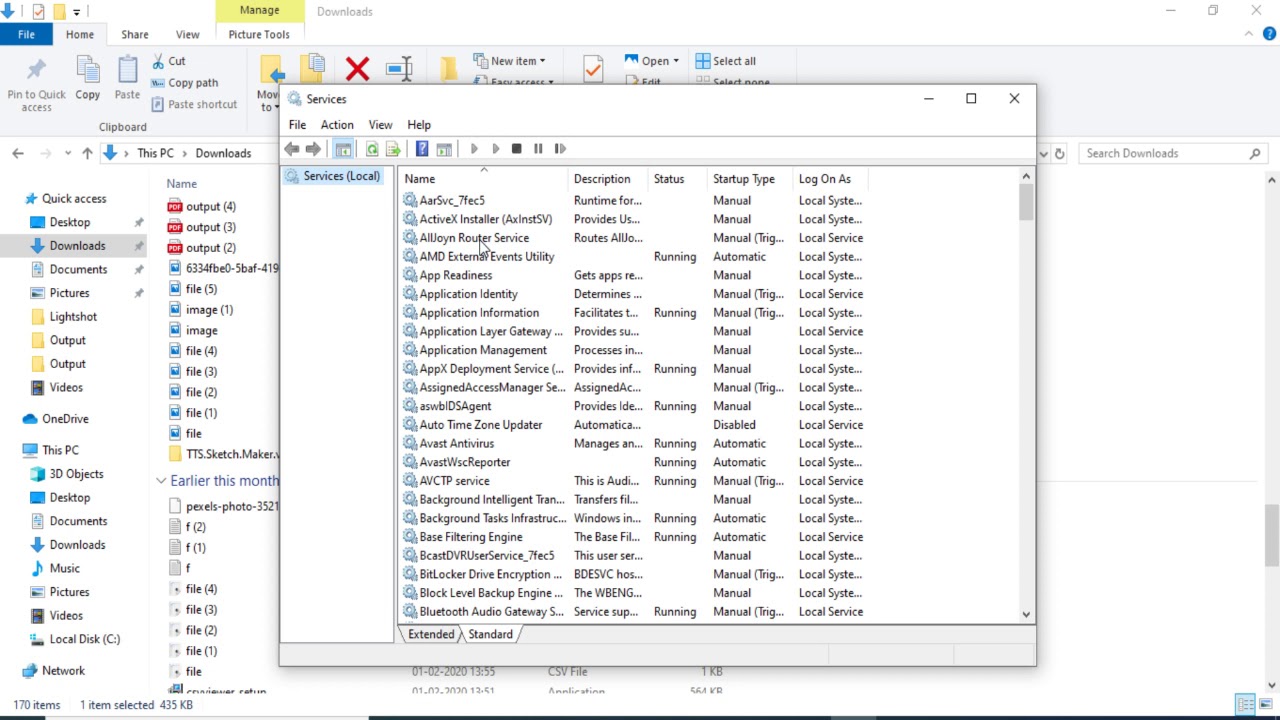Viewport: 1280px width, 720px height.
Task: Click 'Copy path' in Clipboard group
Action: 192,83
